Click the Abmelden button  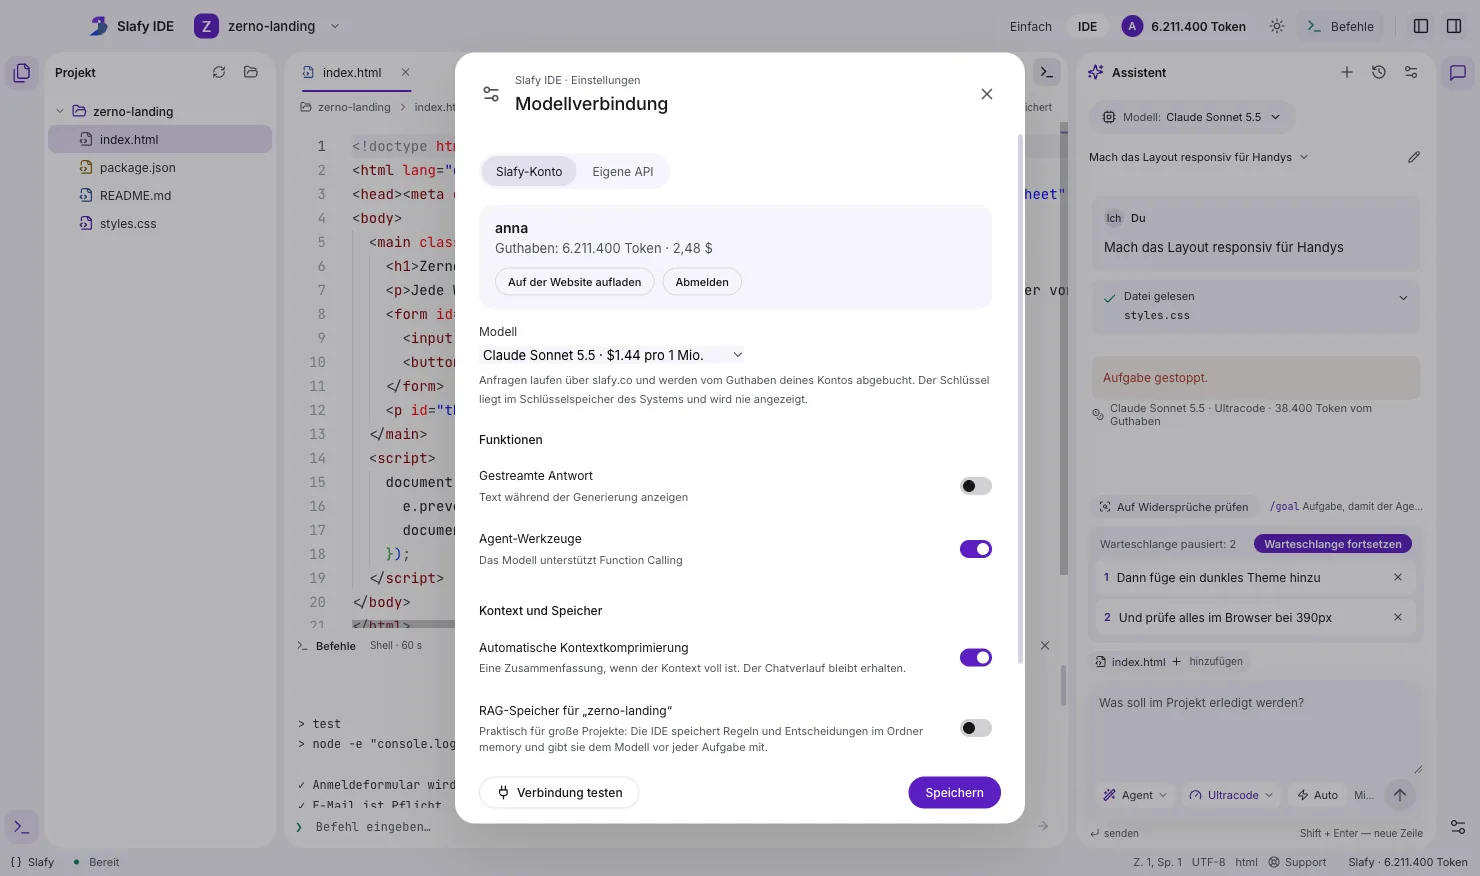pyautogui.click(x=702, y=282)
